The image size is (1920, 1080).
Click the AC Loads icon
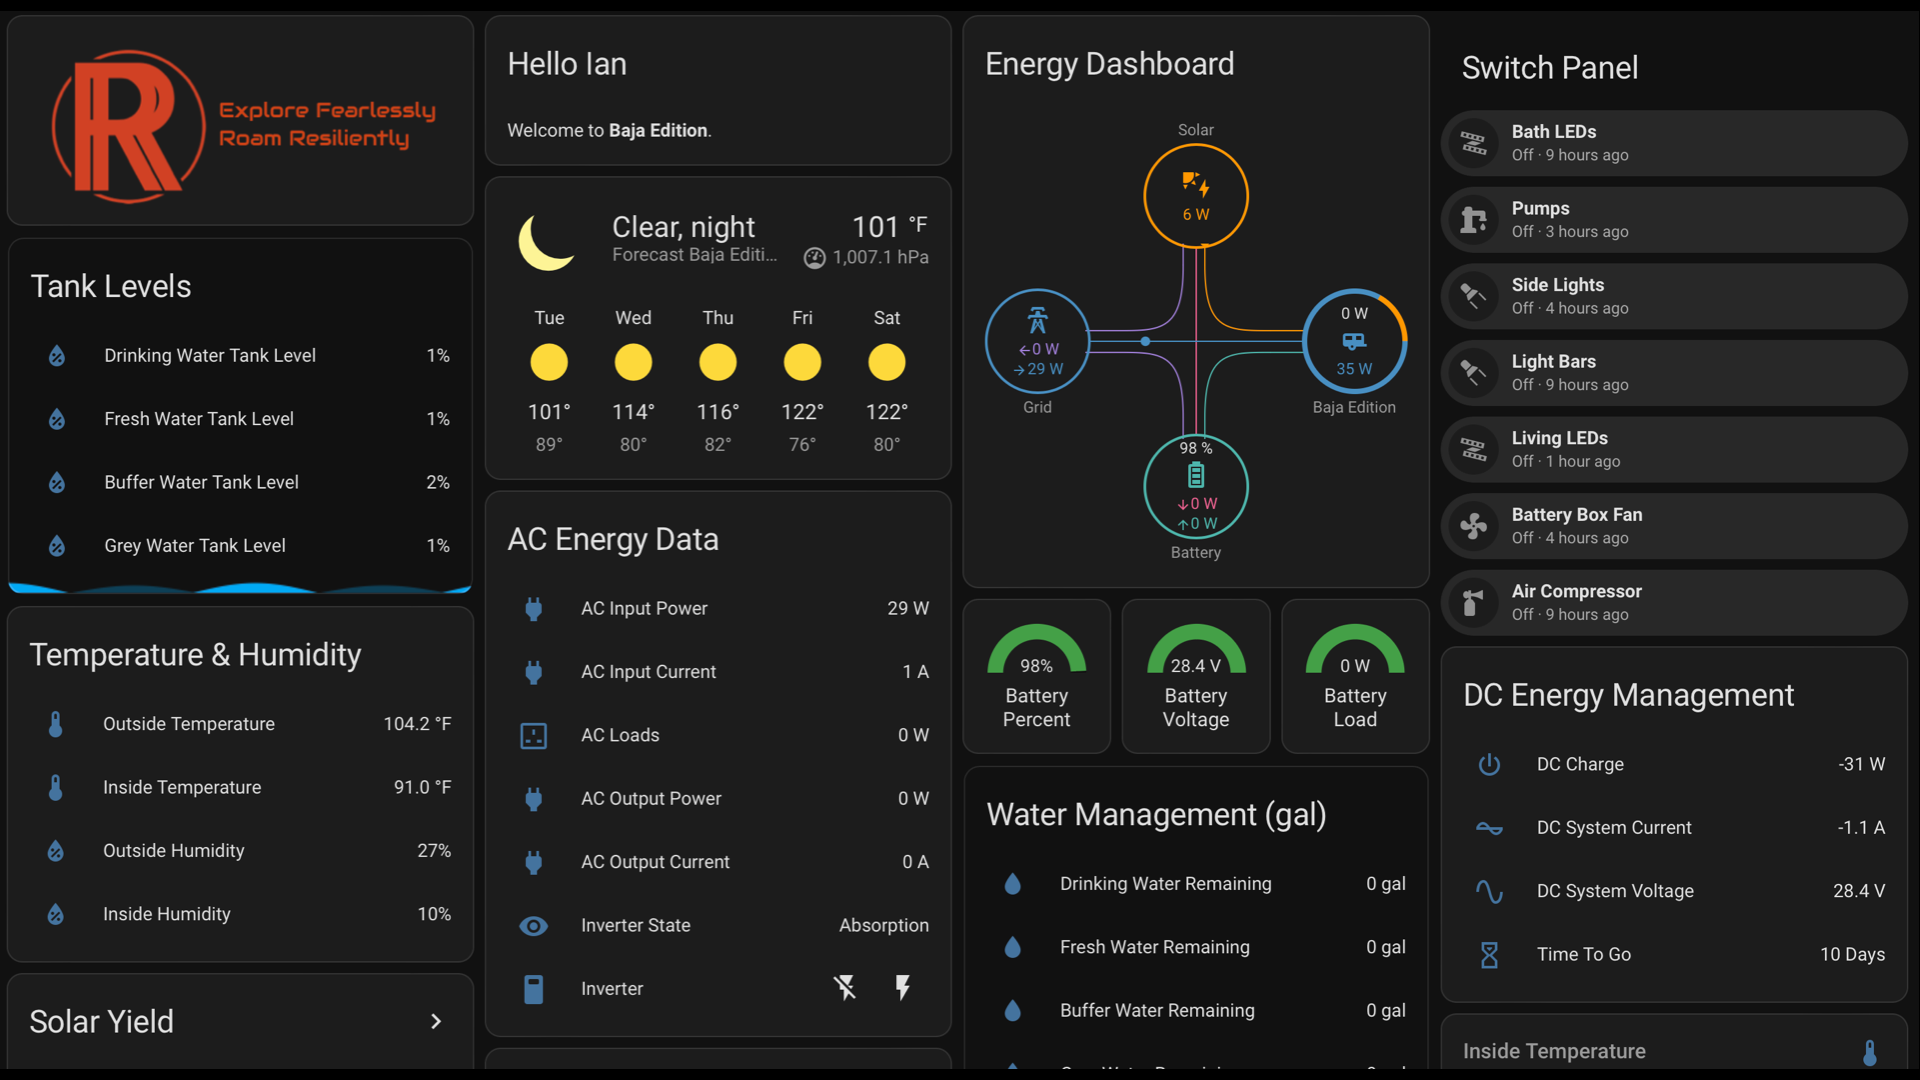(x=534, y=735)
